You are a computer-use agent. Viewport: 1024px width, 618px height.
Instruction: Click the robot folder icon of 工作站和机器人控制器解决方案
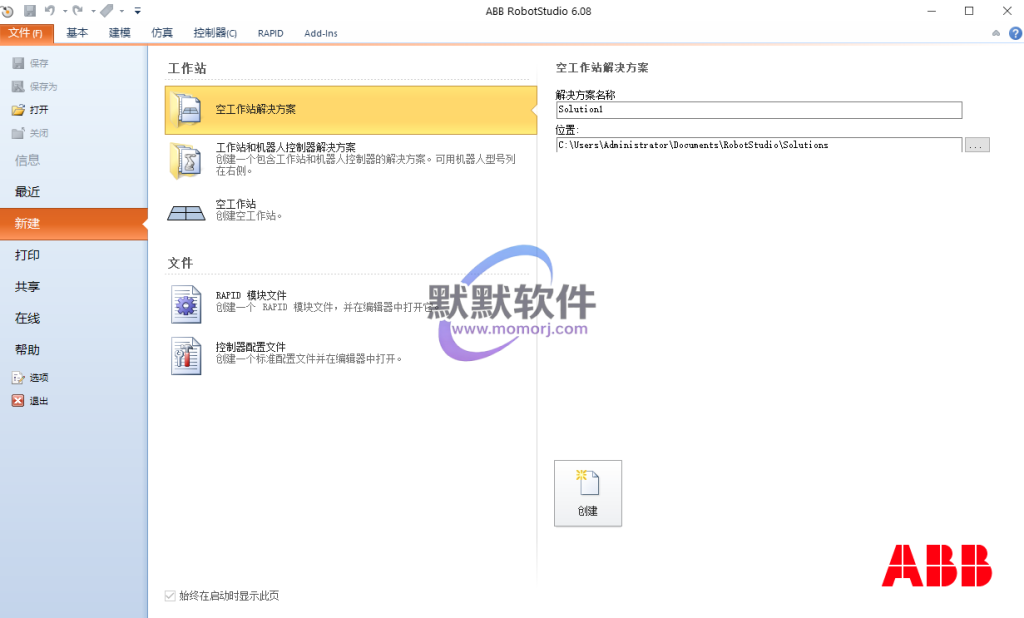point(186,161)
